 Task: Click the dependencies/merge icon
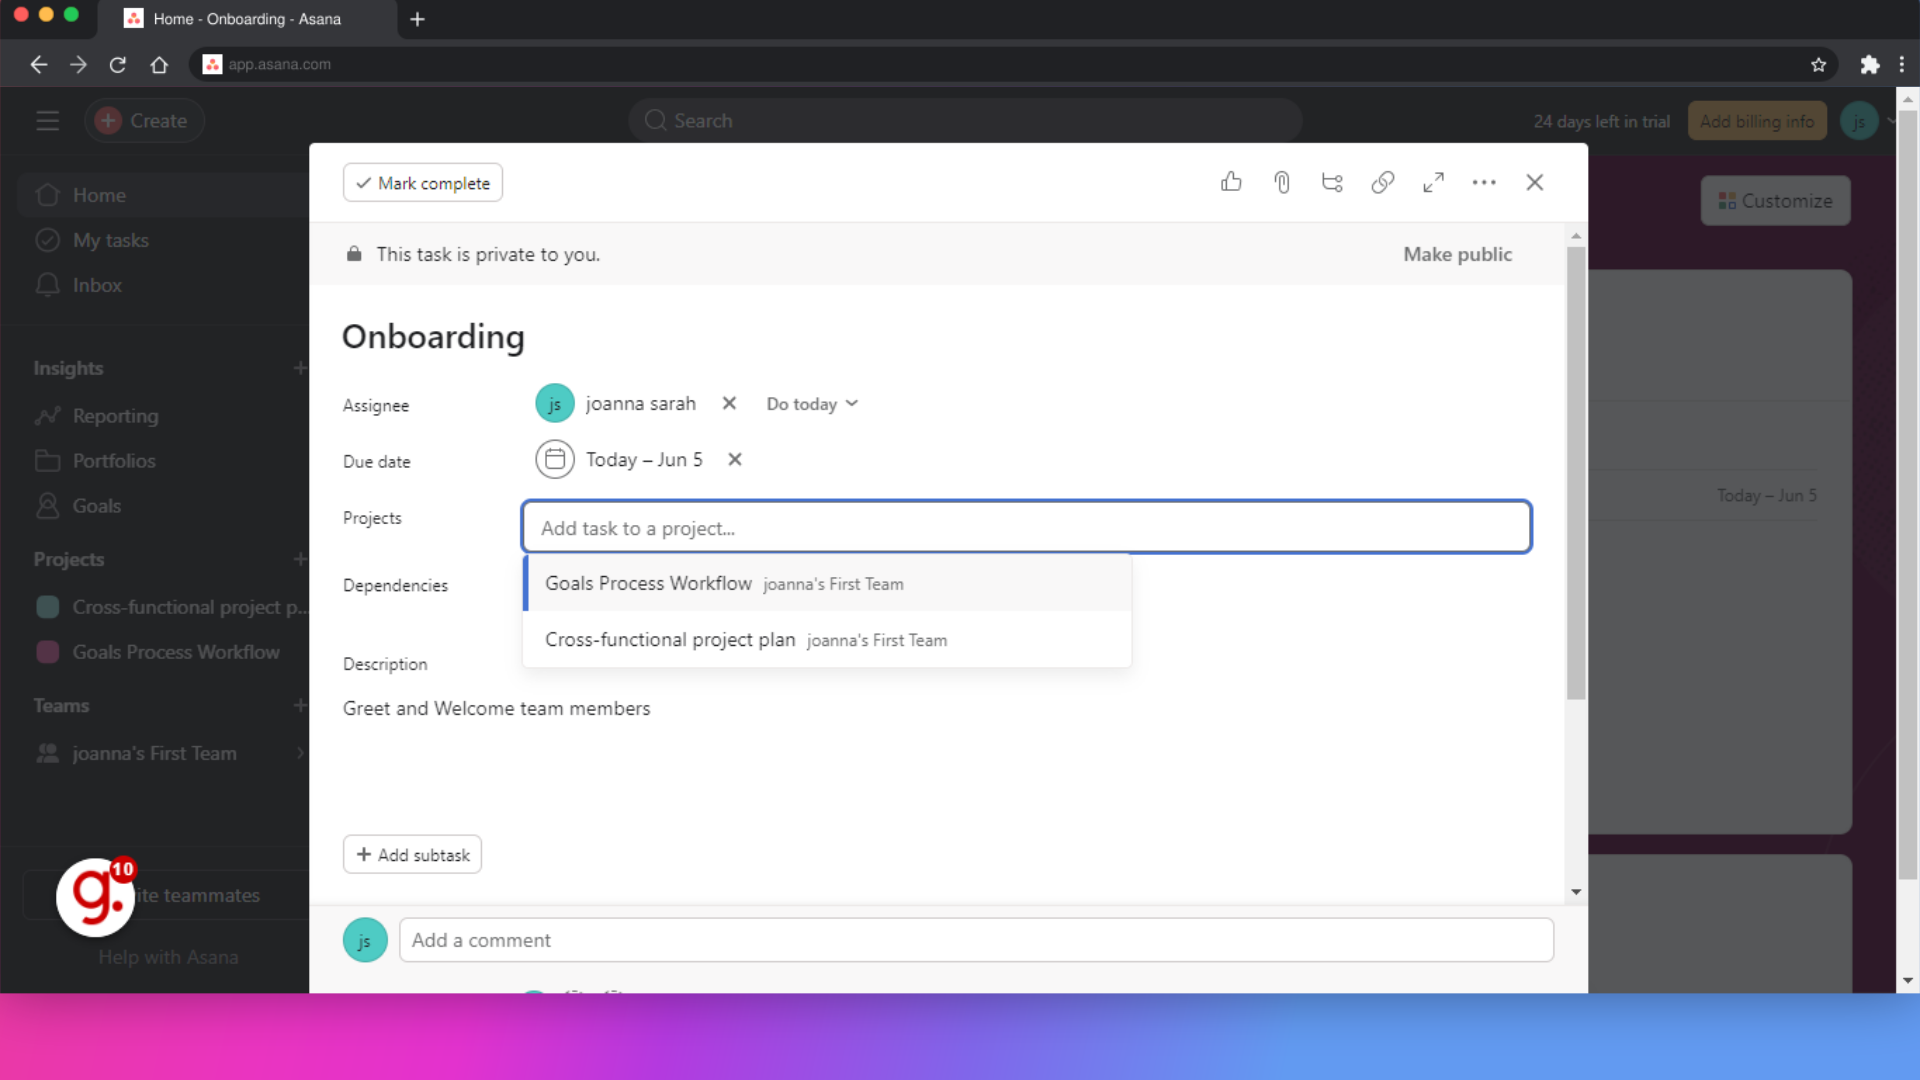pyautogui.click(x=1331, y=182)
